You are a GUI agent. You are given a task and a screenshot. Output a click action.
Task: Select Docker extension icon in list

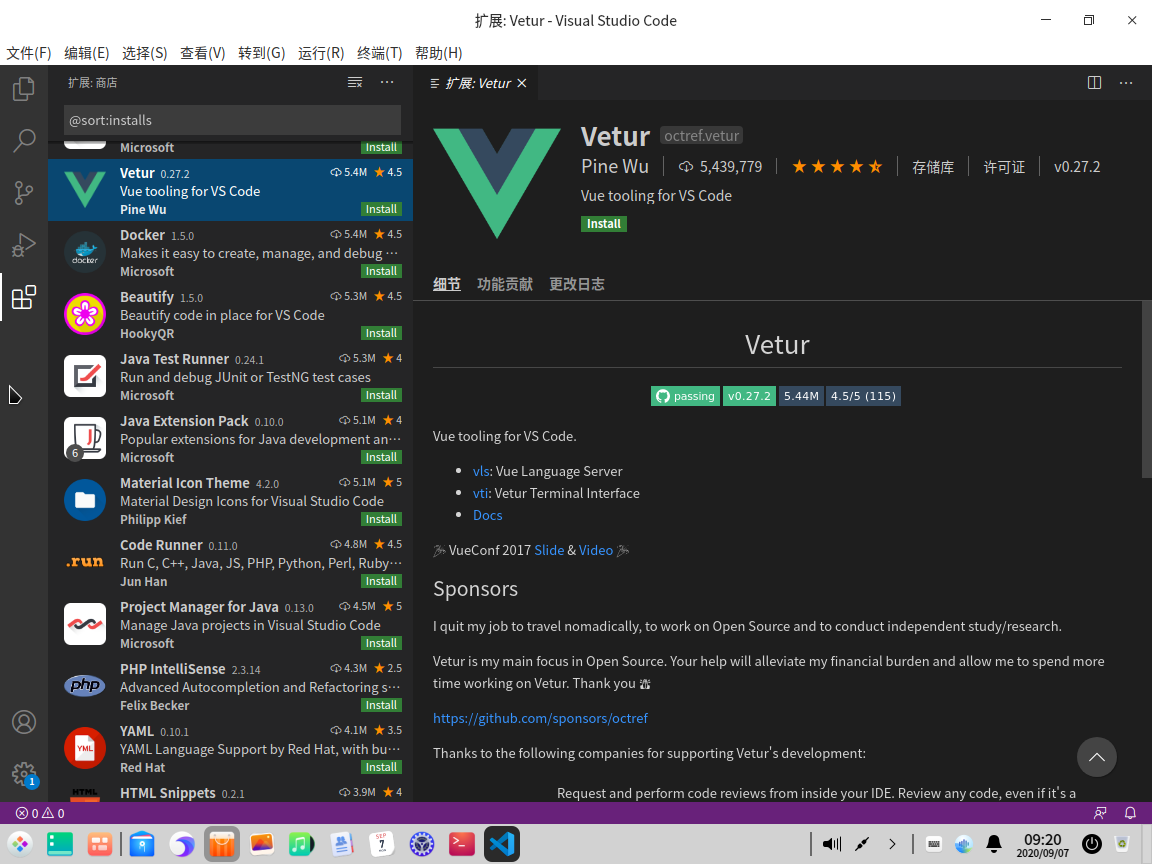(x=84, y=252)
